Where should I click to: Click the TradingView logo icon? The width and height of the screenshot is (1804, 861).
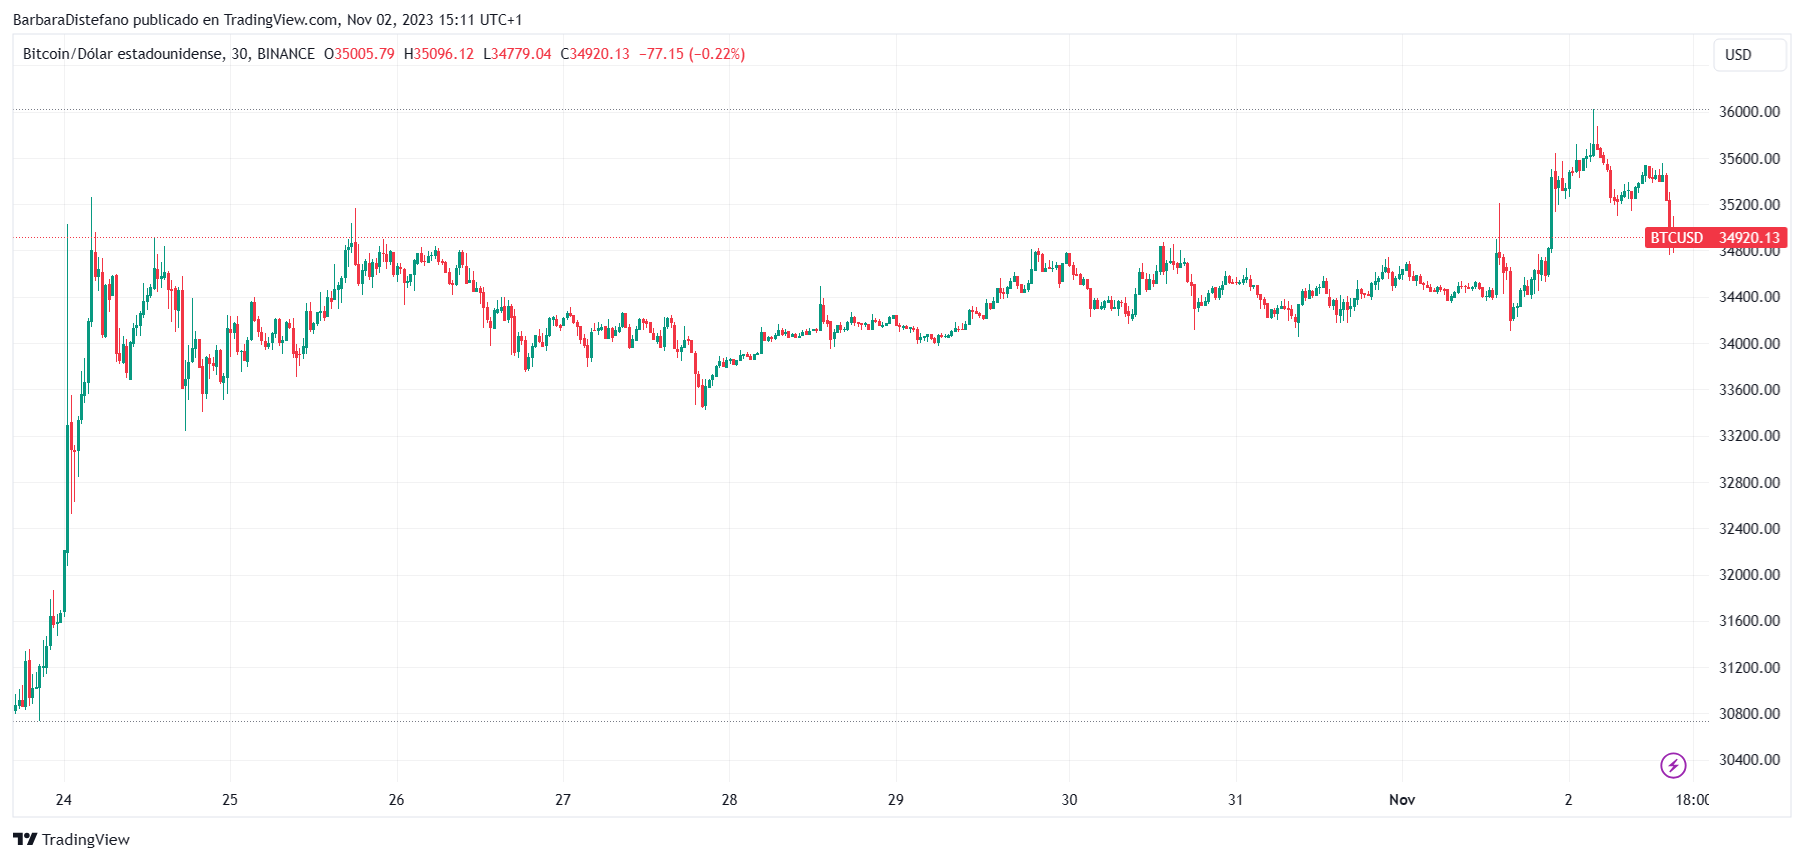[x=25, y=839]
